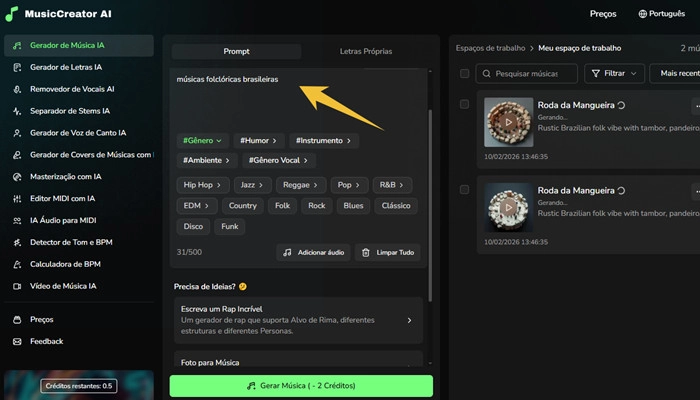Click the IA Áudio para MIDI icon

17,221
